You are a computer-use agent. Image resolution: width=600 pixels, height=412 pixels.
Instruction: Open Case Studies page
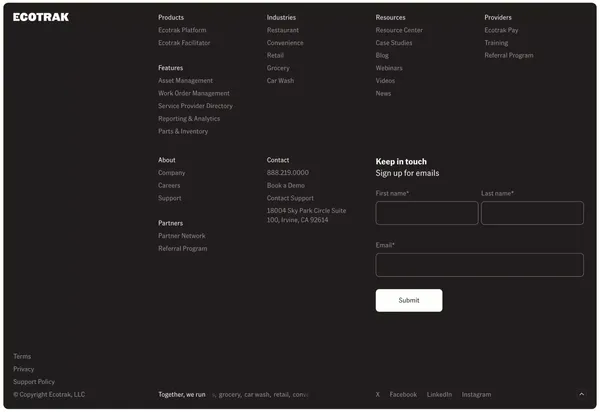click(394, 42)
